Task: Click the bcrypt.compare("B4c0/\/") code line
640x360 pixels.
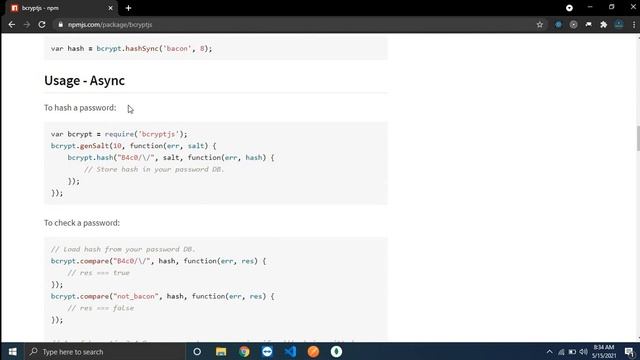Action: pos(158,261)
